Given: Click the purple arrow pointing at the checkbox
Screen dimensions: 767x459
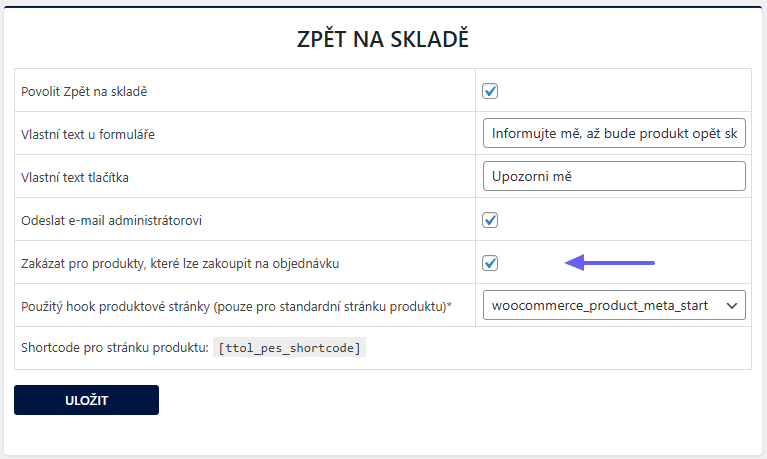Looking at the screenshot, I should [610, 263].
